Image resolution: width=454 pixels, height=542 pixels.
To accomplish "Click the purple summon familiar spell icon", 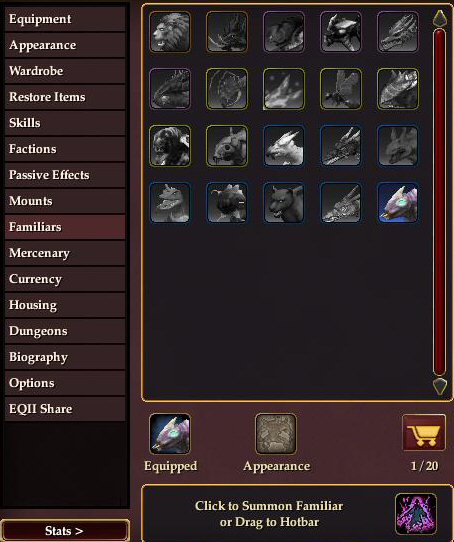I will pos(416,514).
